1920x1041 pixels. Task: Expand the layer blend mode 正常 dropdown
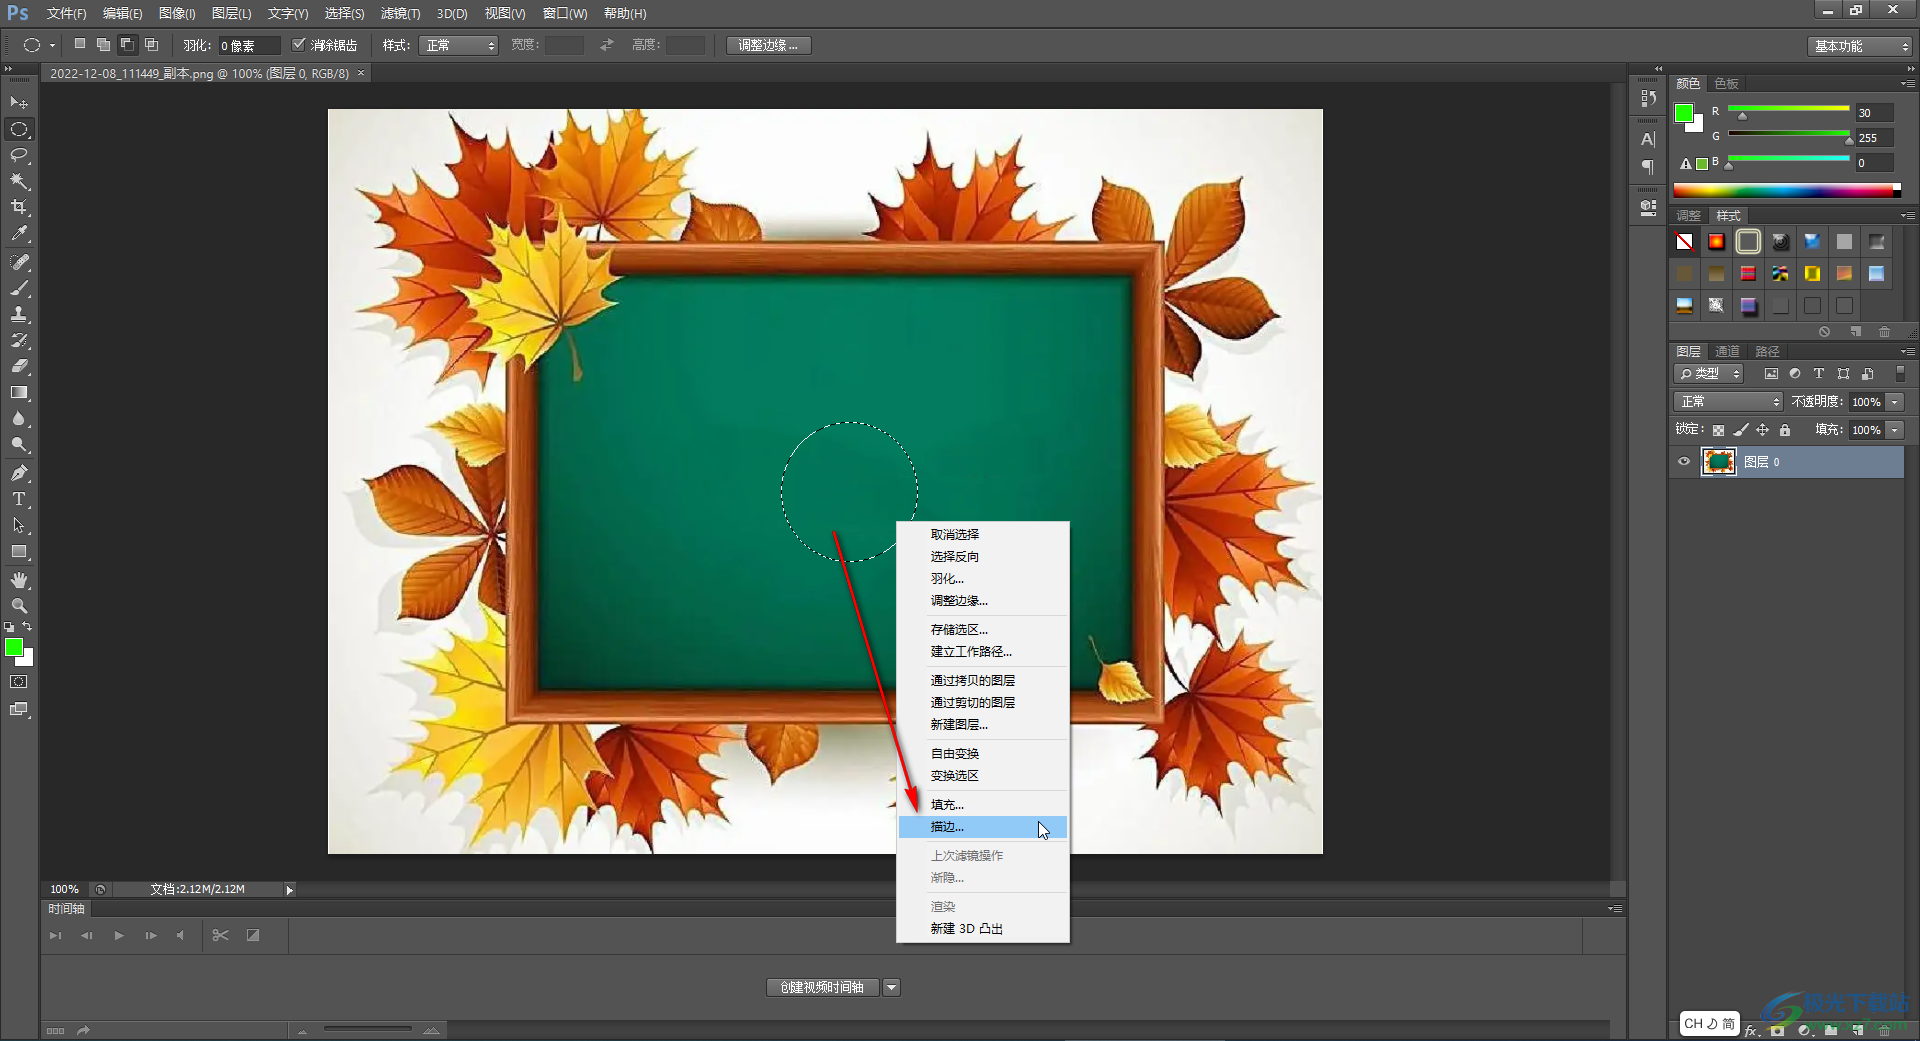coord(1728,402)
